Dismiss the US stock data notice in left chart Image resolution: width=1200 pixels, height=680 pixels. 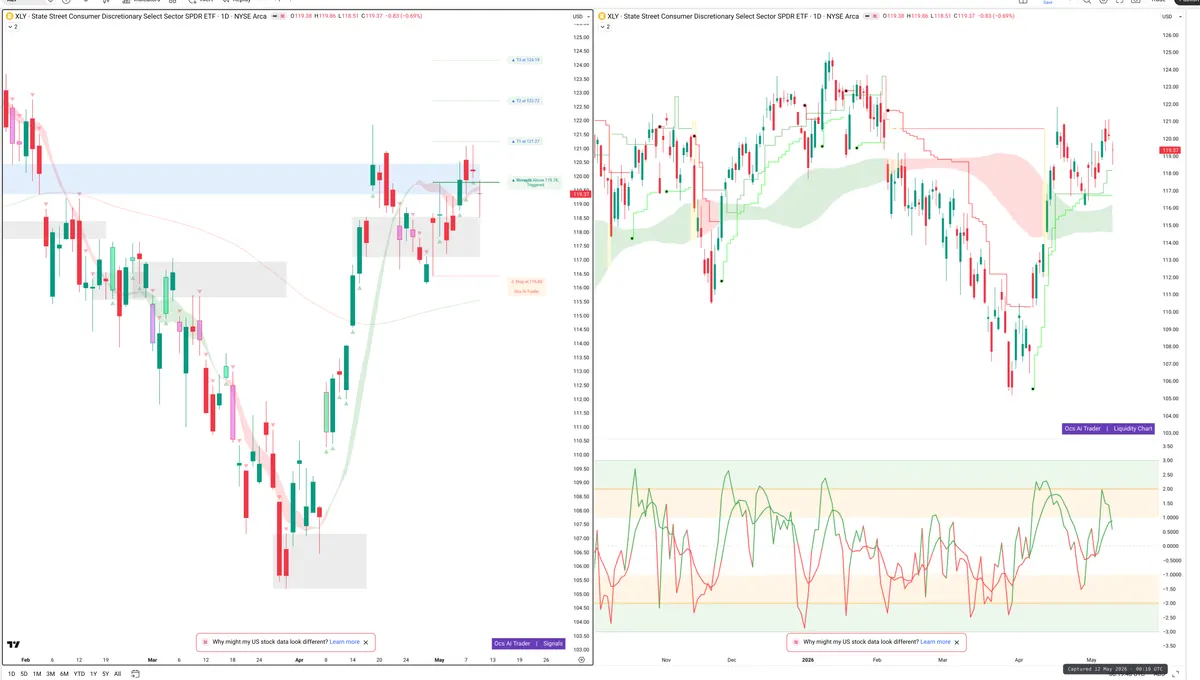tap(366, 642)
